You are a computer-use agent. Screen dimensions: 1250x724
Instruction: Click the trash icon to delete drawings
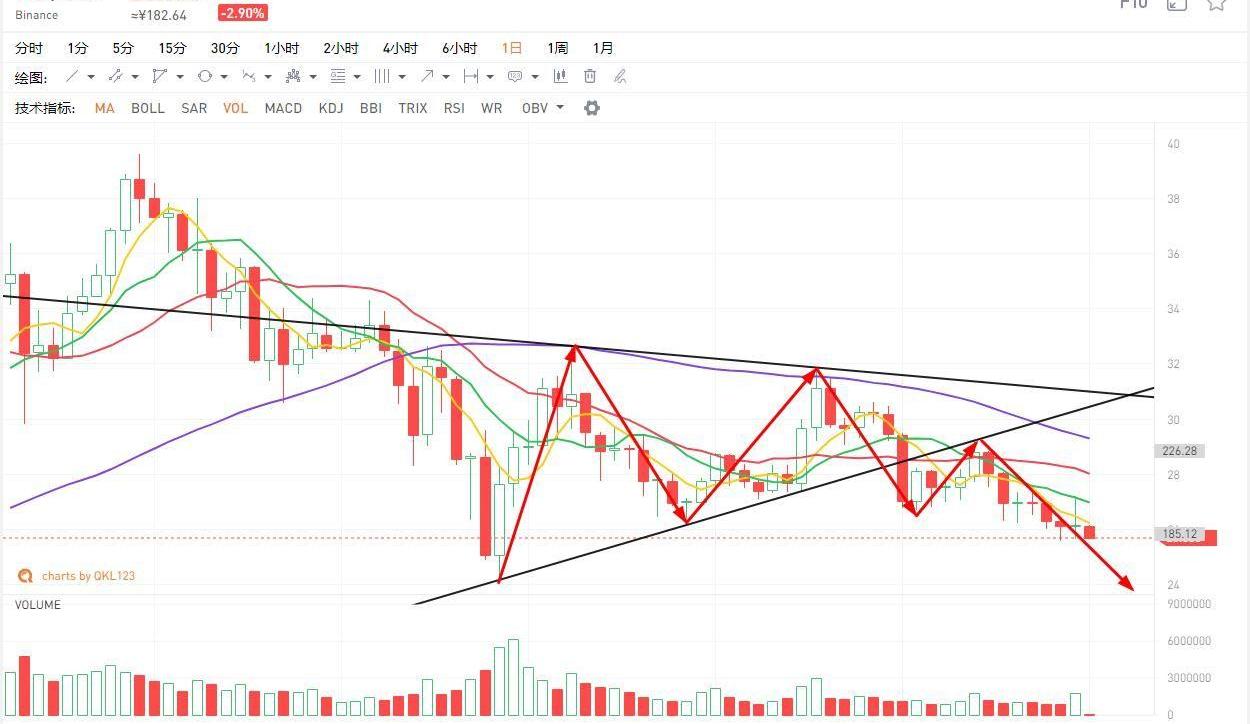coord(590,77)
